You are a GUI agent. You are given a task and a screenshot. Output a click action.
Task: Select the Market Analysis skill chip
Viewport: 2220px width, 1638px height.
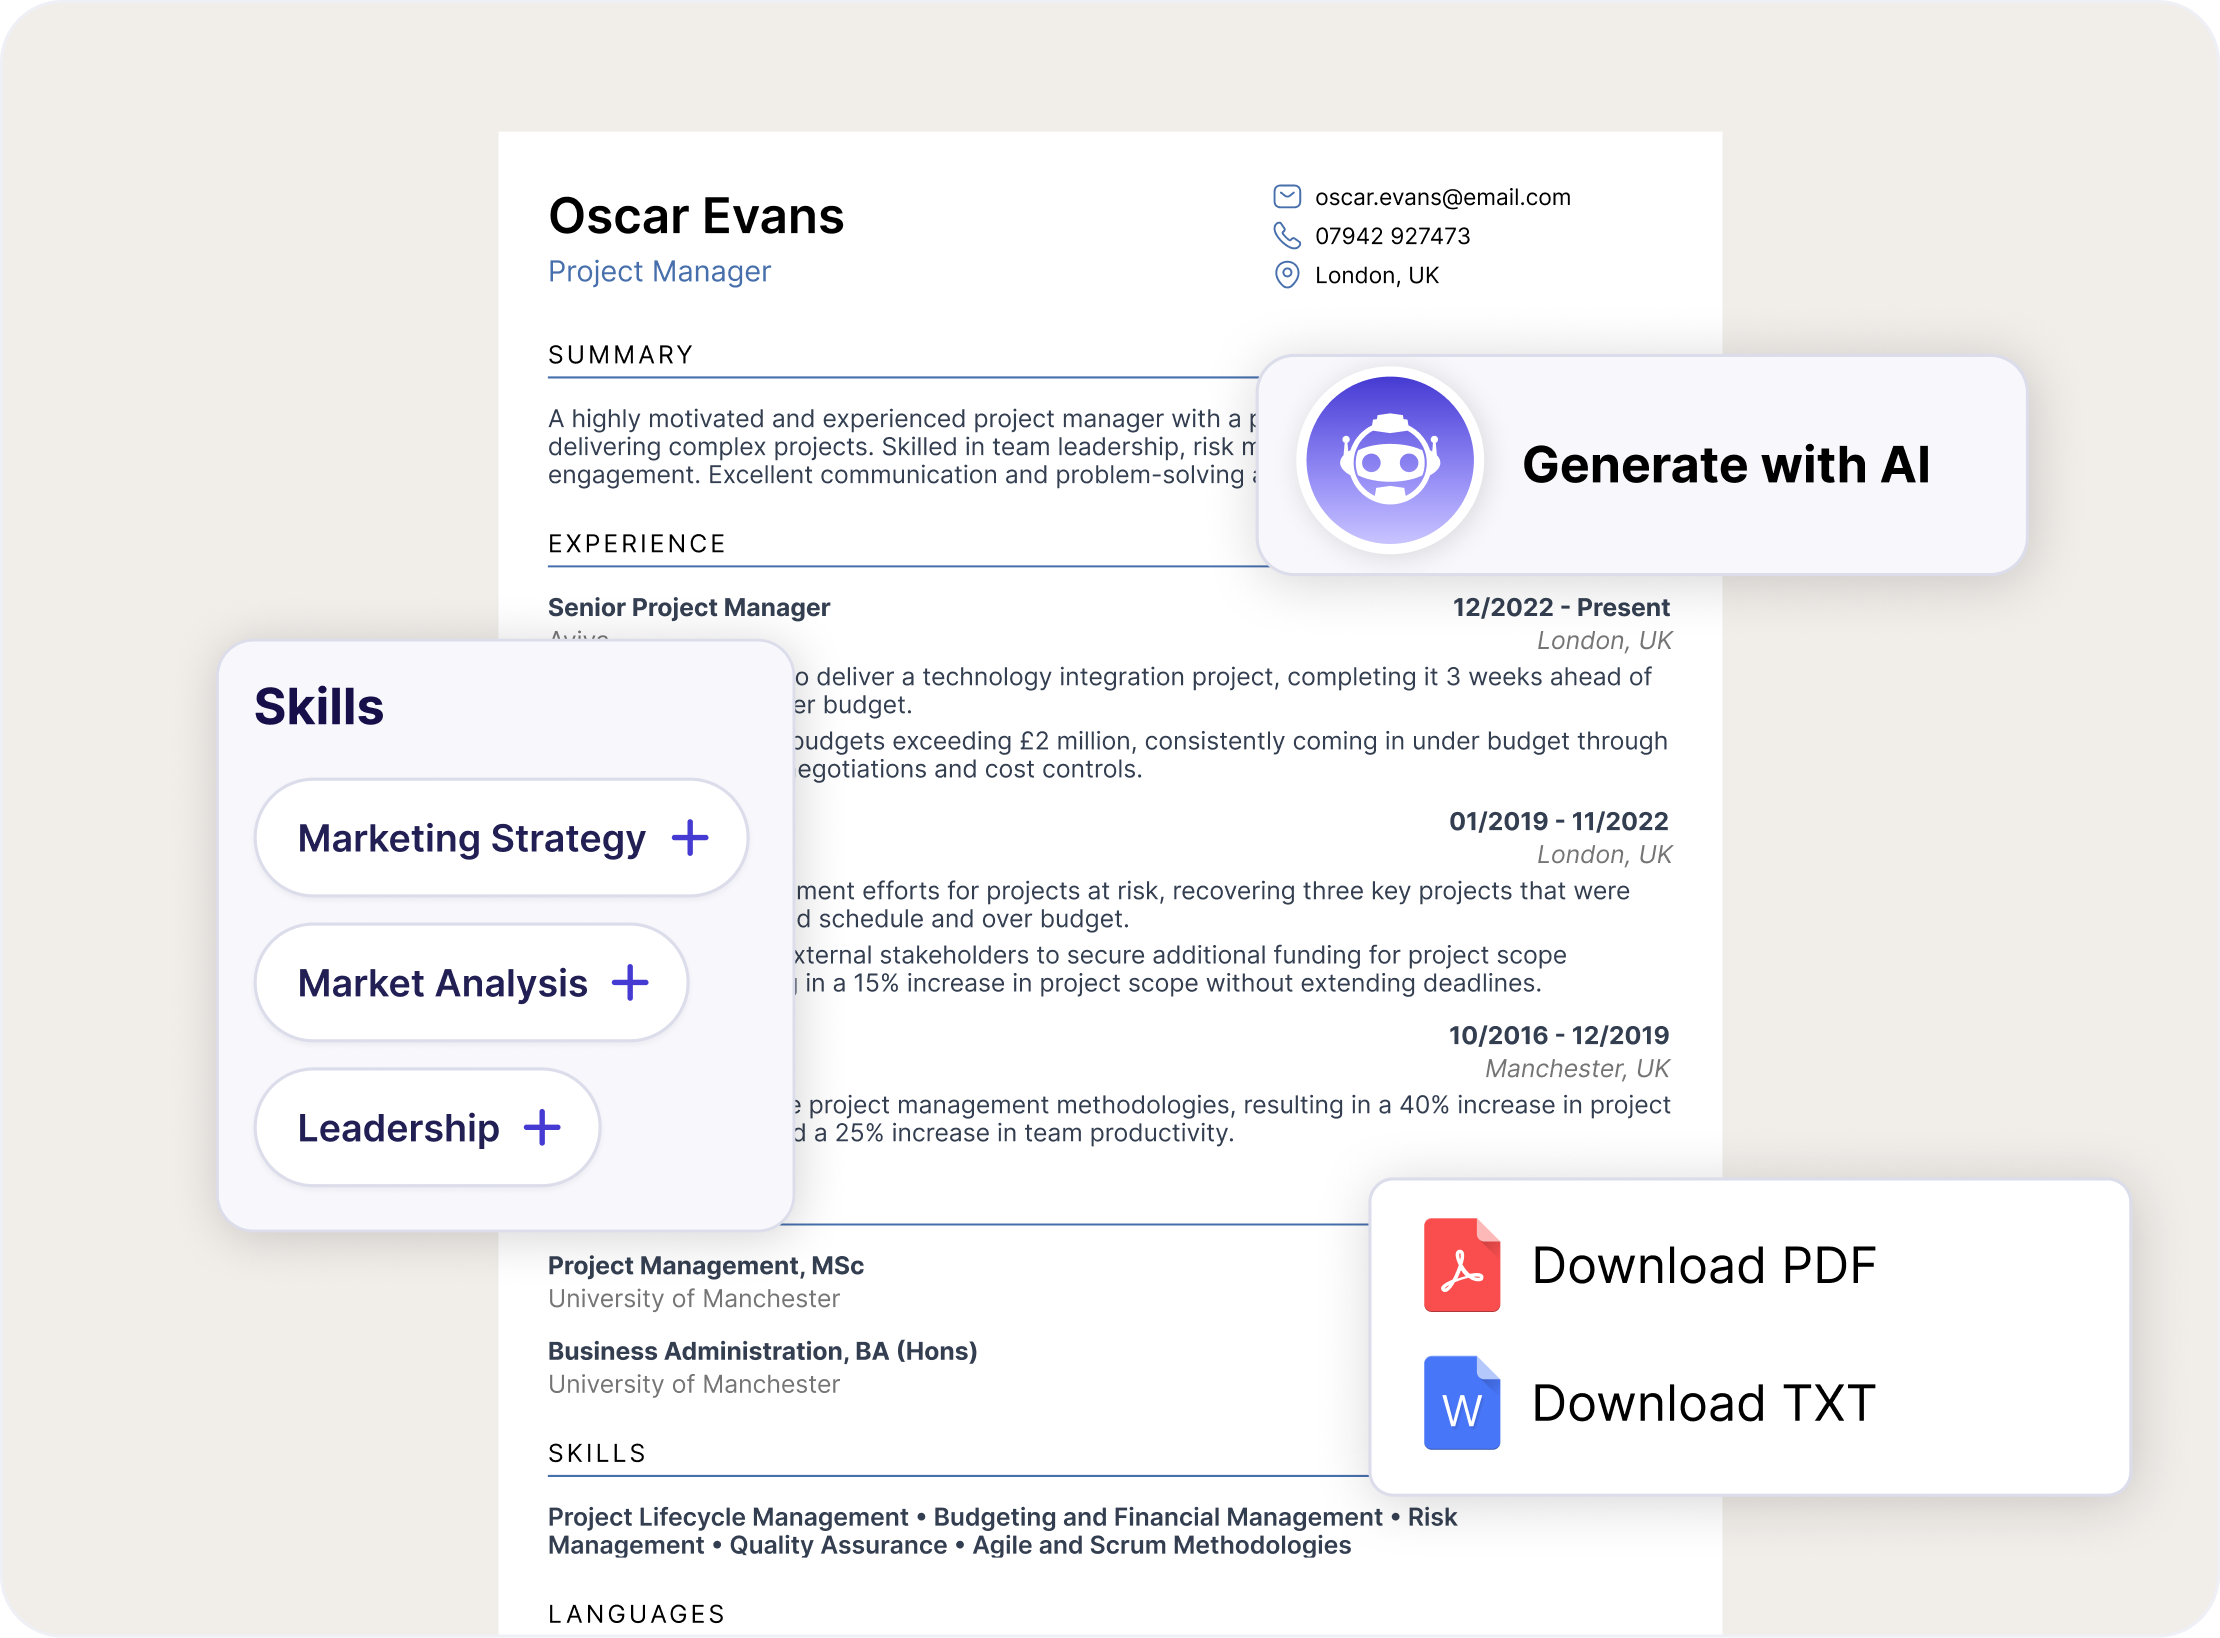[x=442, y=983]
